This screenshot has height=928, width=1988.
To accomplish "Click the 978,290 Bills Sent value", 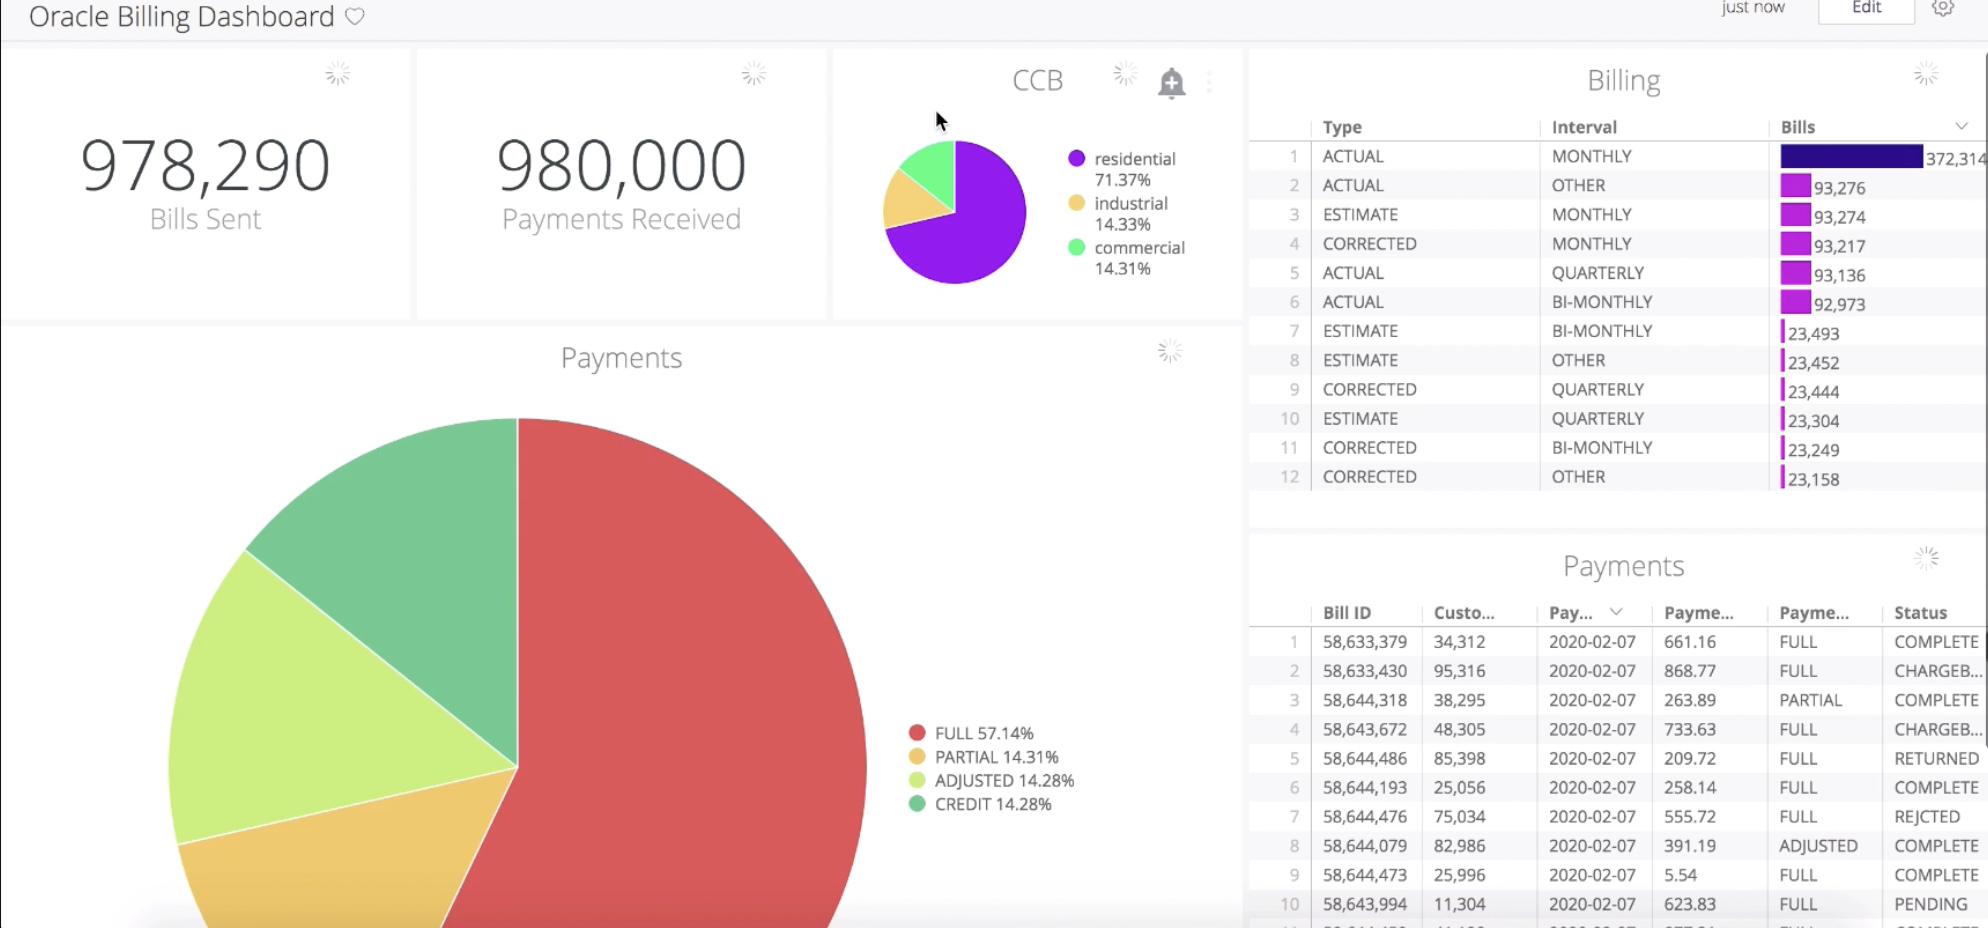I will 205,165.
